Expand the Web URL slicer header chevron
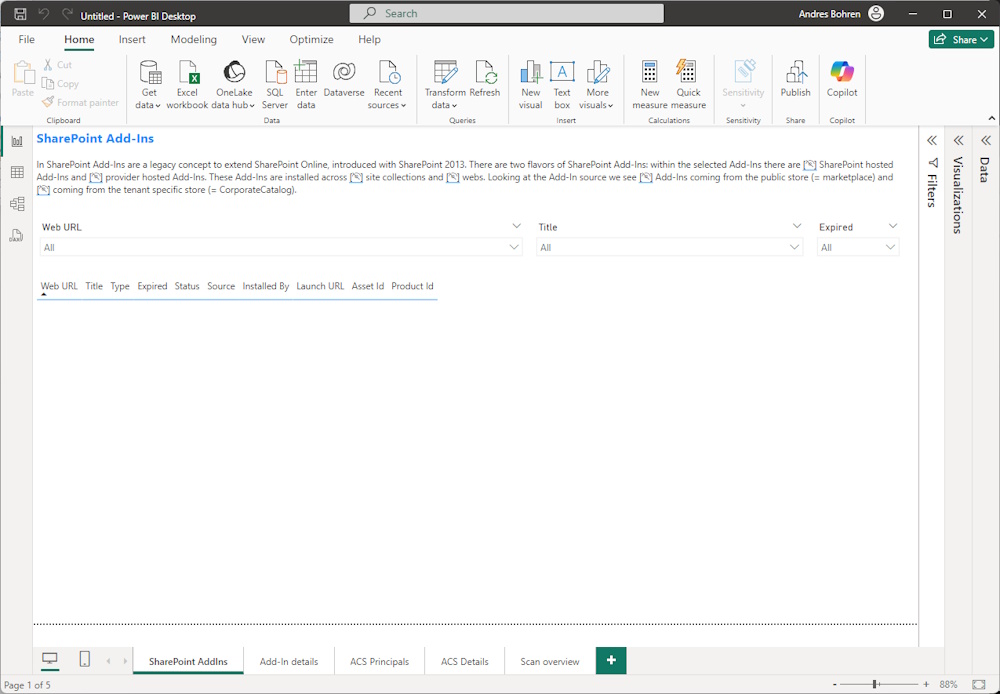This screenshot has height=694, width=1000. click(516, 226)
